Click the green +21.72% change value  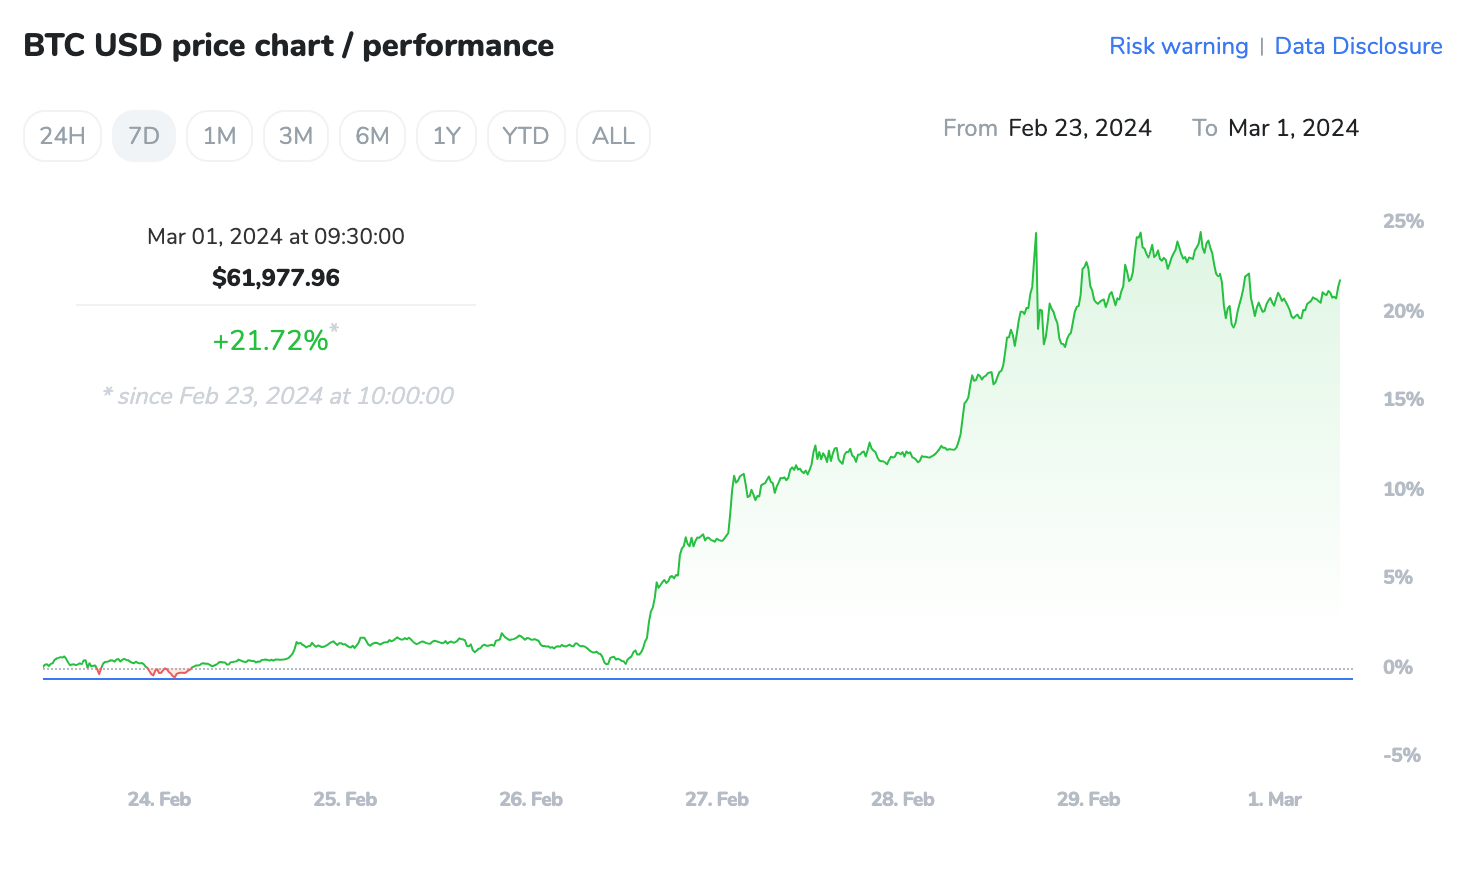[271, 340]
